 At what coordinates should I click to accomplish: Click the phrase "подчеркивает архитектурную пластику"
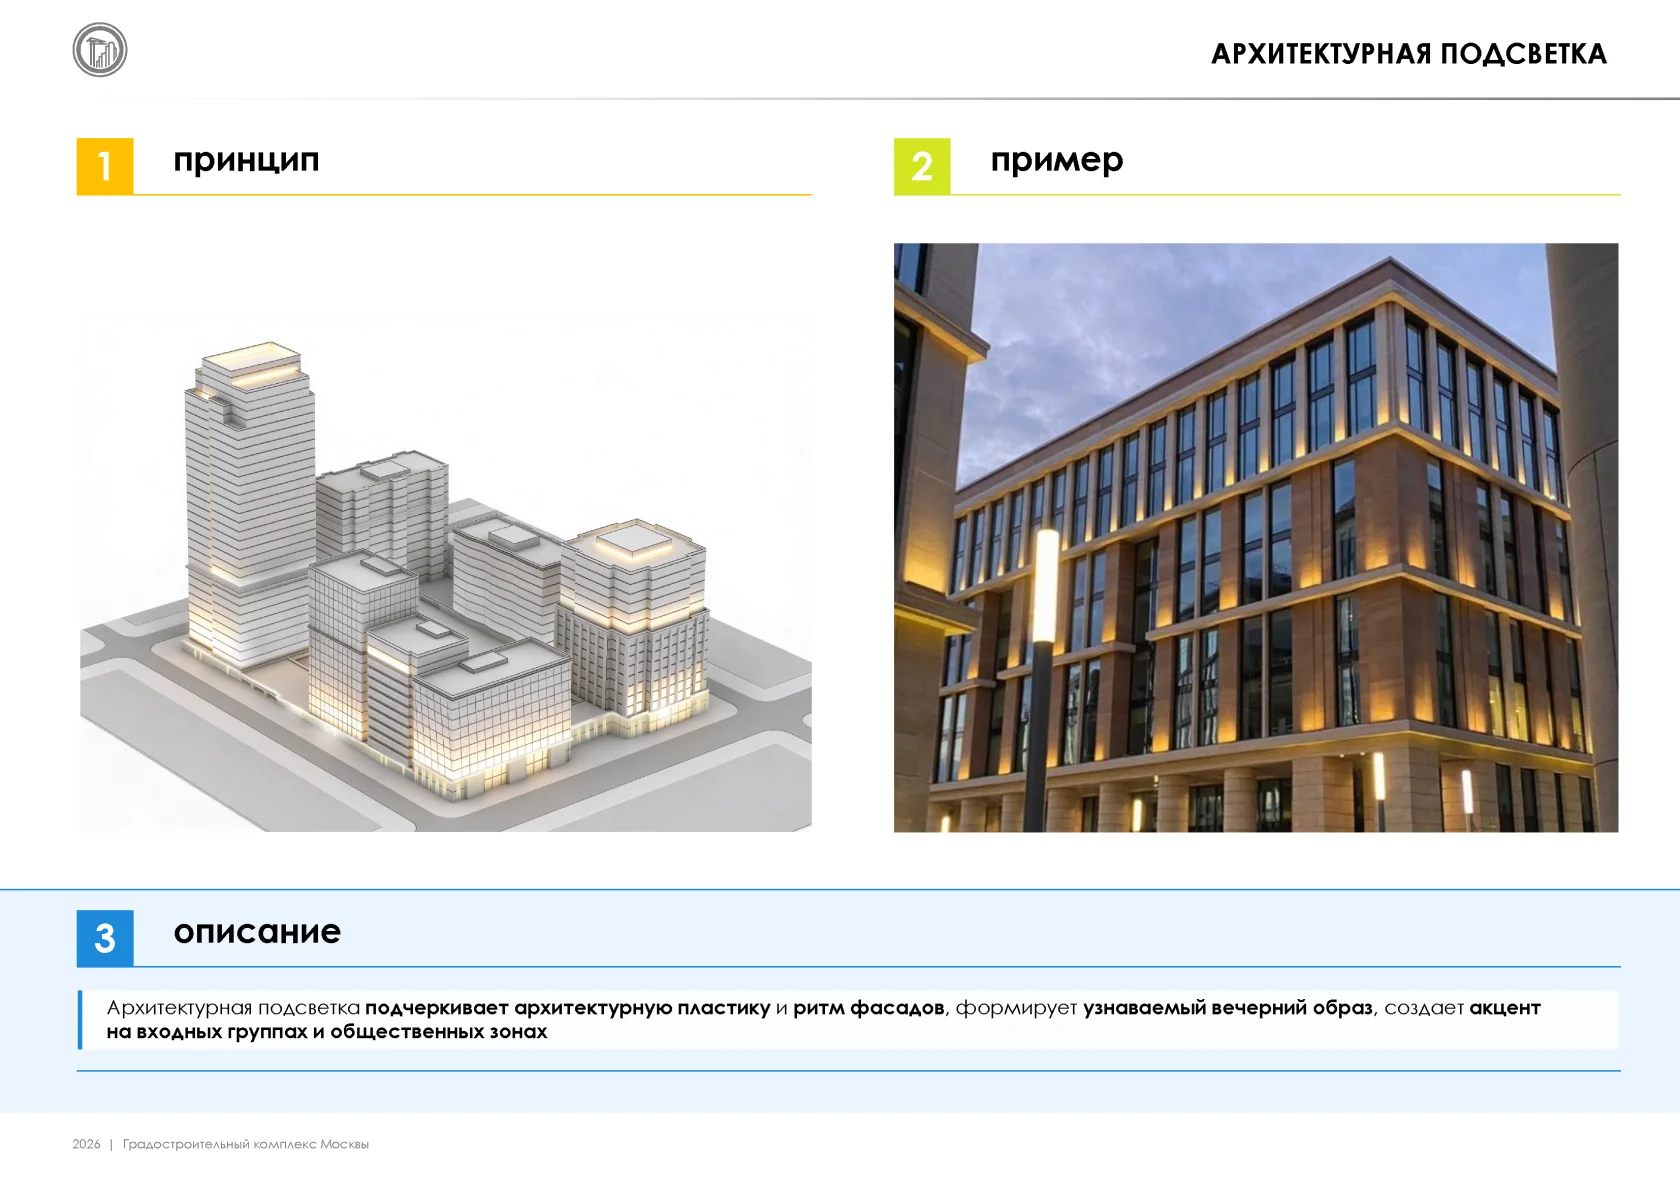click(568, 1008)
